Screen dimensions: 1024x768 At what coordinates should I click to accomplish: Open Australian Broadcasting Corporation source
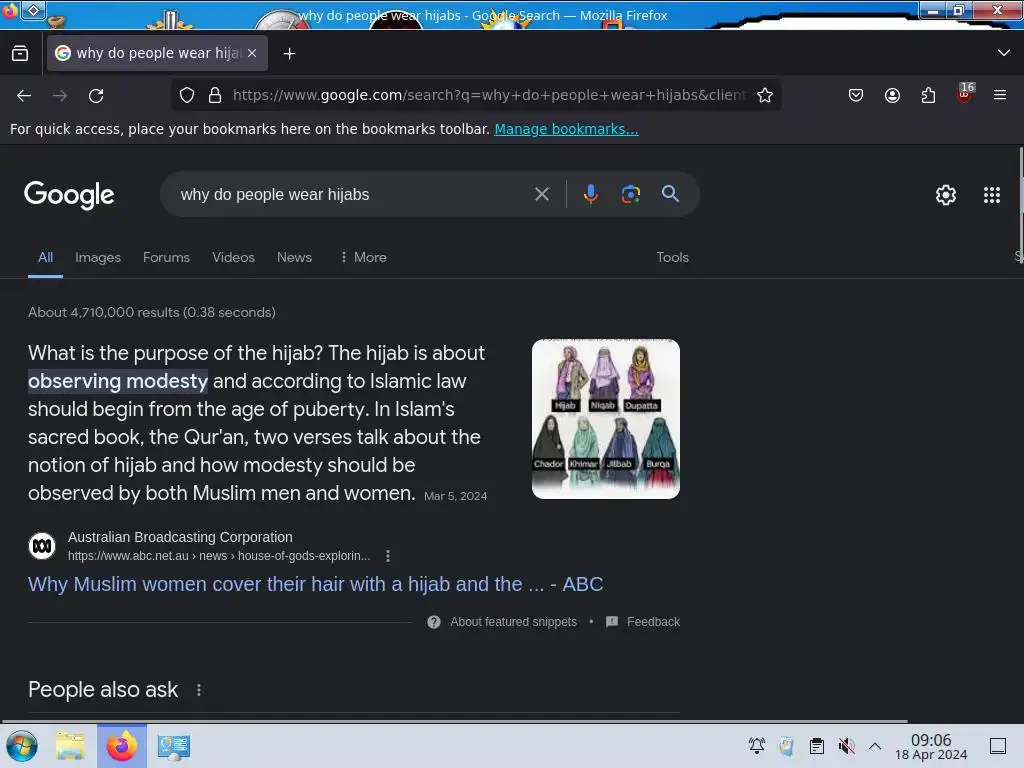point(180,537)
